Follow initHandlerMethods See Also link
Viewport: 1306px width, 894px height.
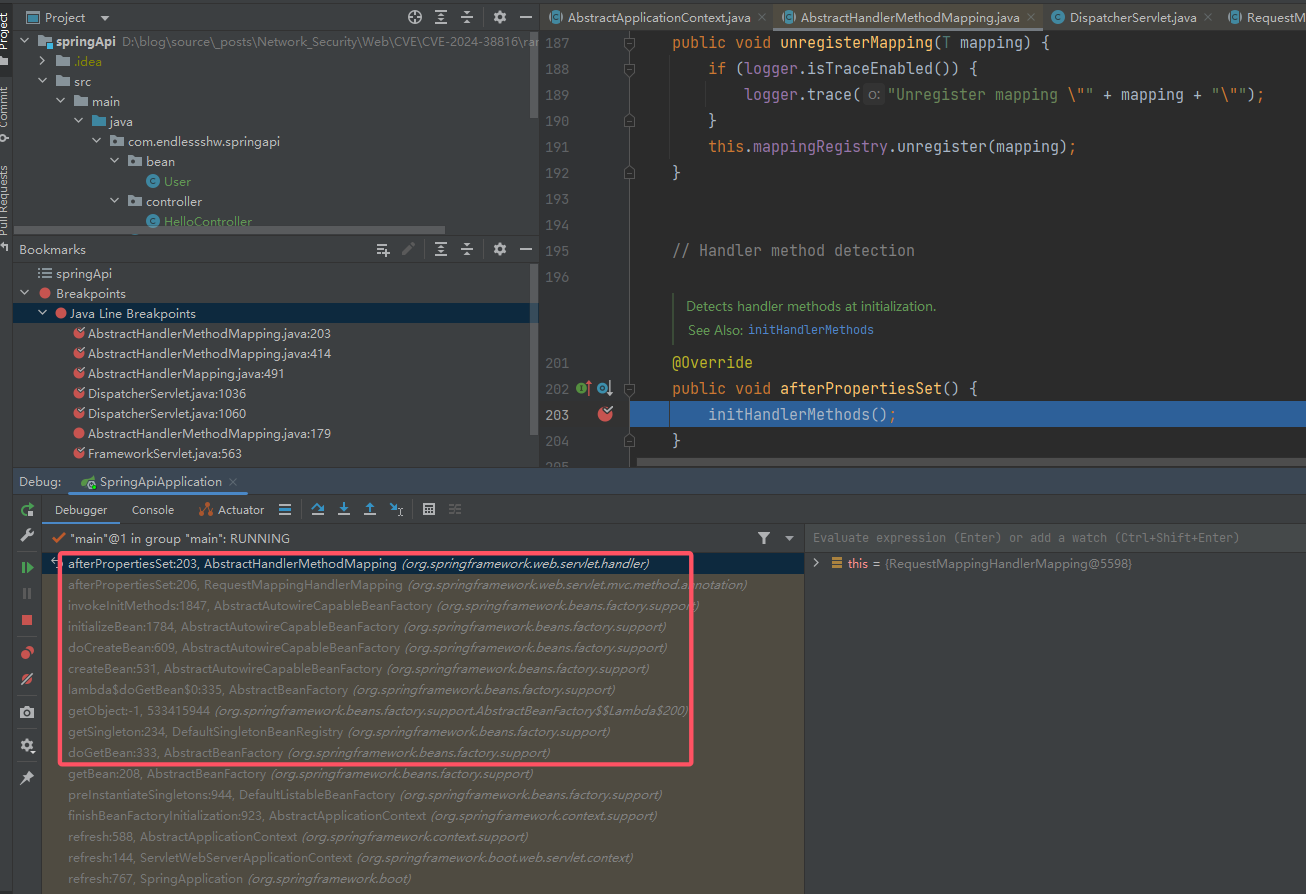click(x=810, y=330)
